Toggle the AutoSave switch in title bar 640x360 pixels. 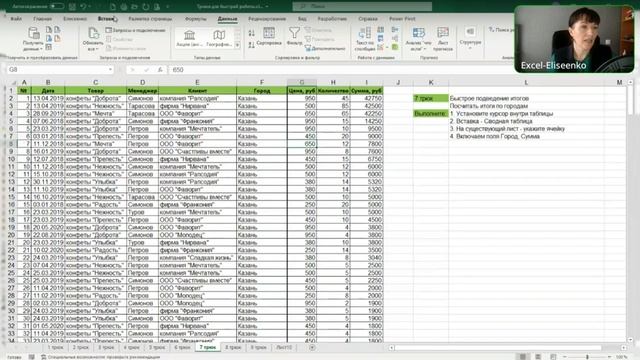click(x=57, y=6)
